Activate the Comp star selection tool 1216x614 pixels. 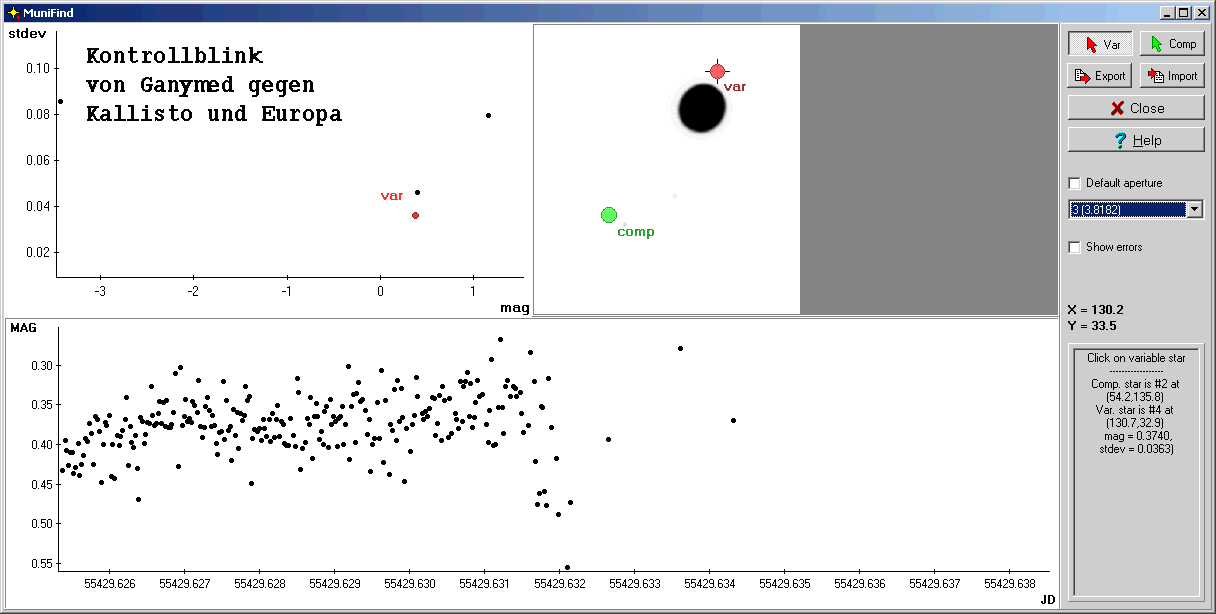coord(1172,44)
